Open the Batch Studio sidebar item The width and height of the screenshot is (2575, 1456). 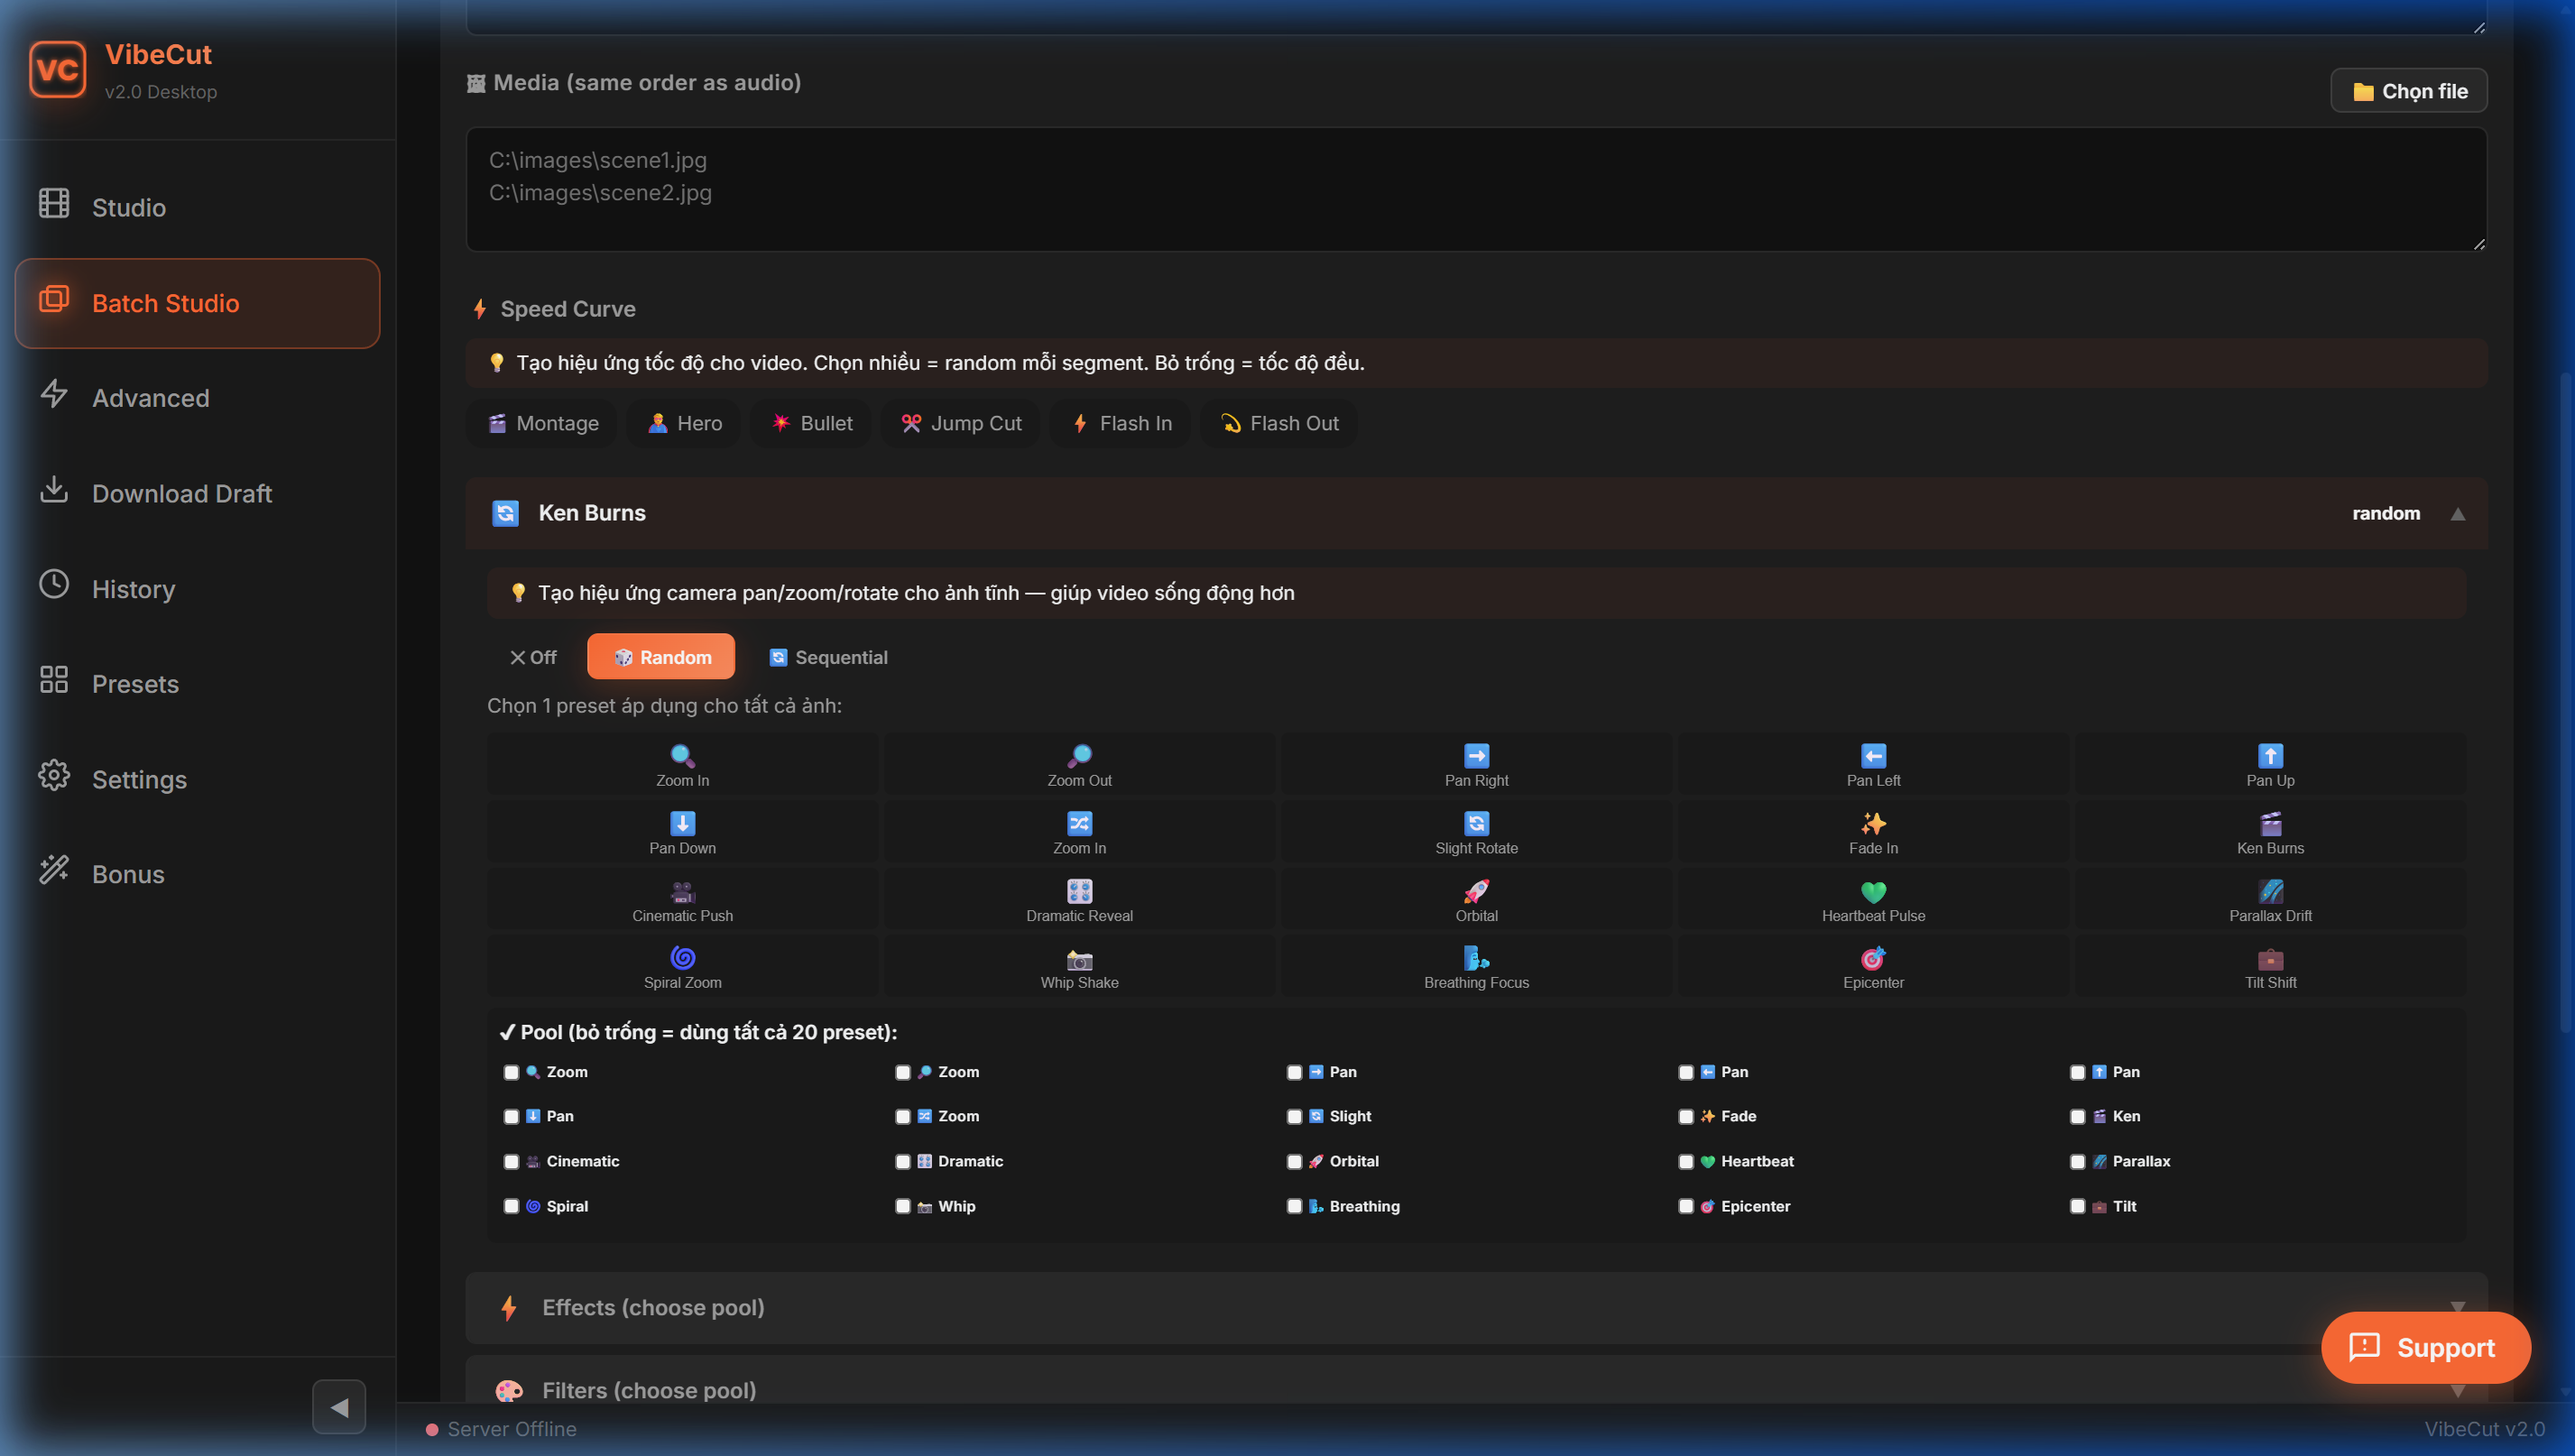(197, 303)
